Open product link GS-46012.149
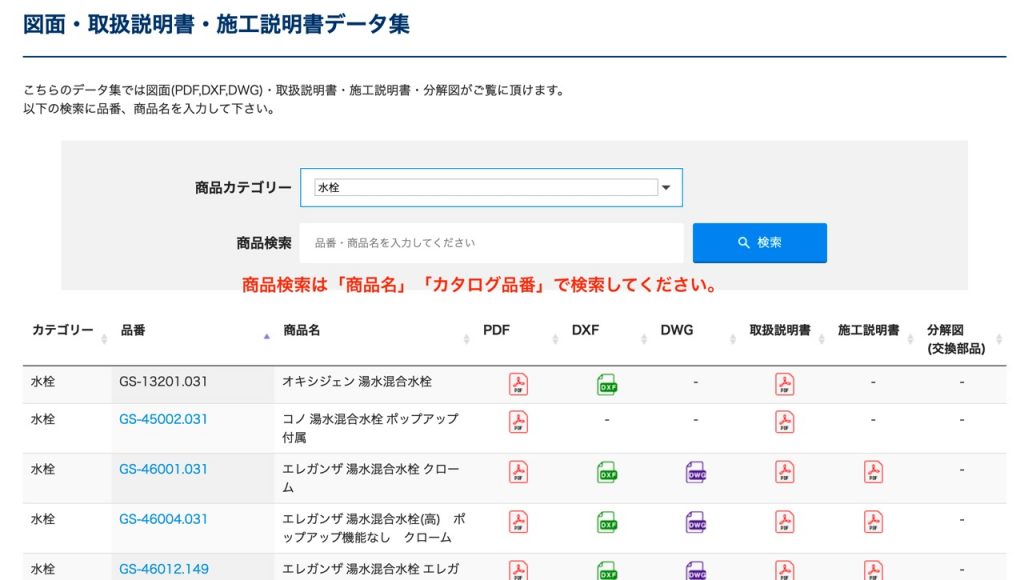 tap(163, 569)
